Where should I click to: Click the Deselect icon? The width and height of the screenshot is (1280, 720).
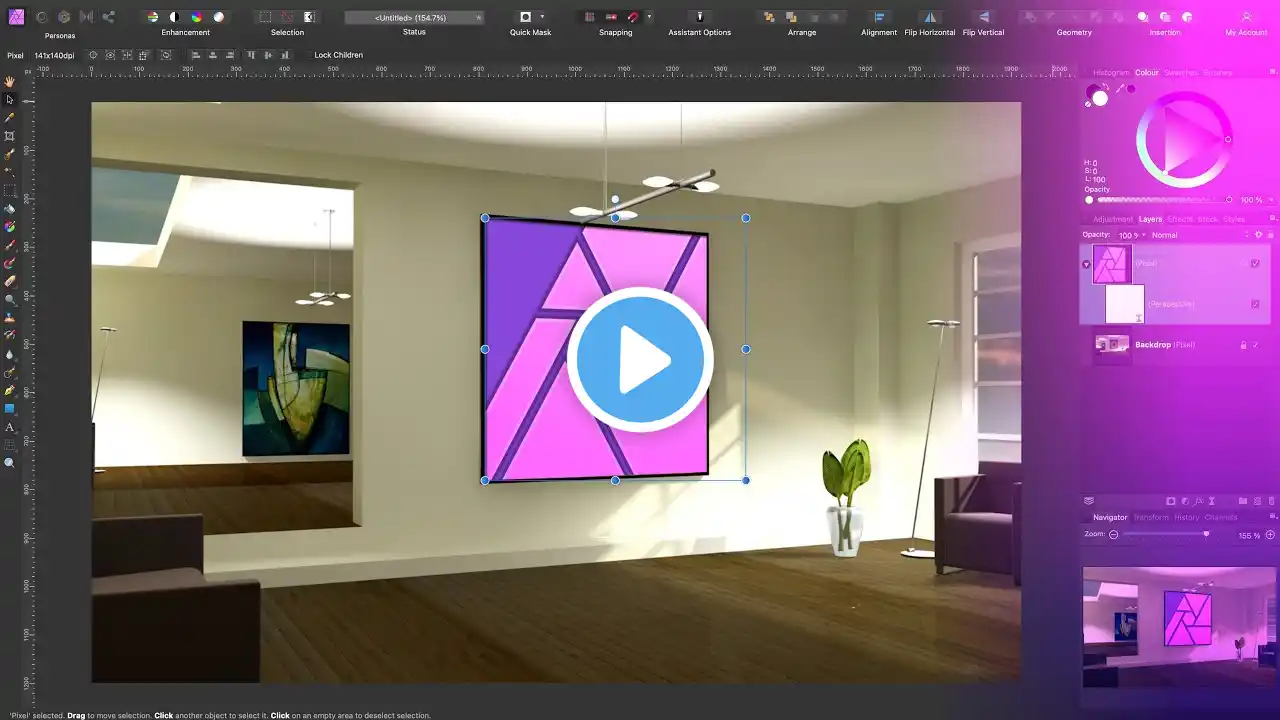tap(287, 17)
